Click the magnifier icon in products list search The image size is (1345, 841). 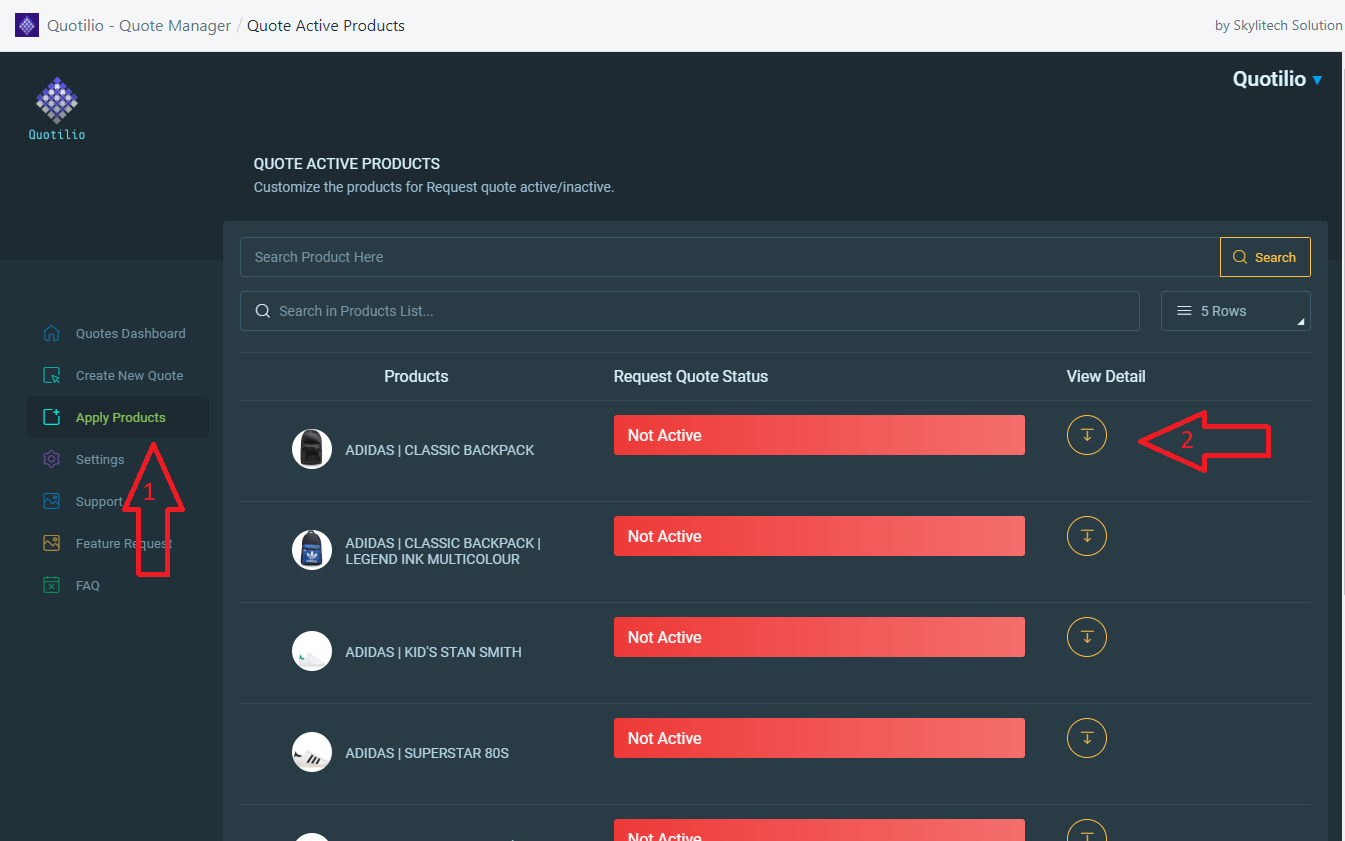pos(263,311)
